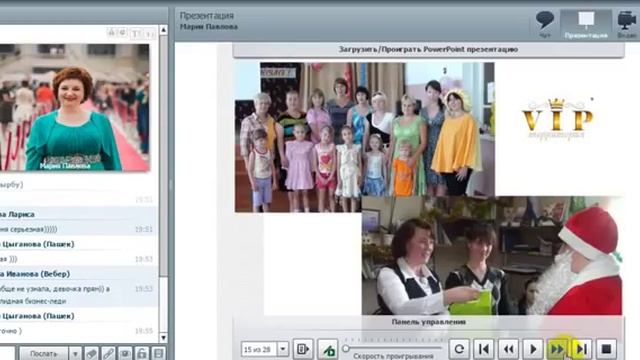Screen dimensions: 640x360
Task: Send message with Послать button
Action: pos(43,353)
